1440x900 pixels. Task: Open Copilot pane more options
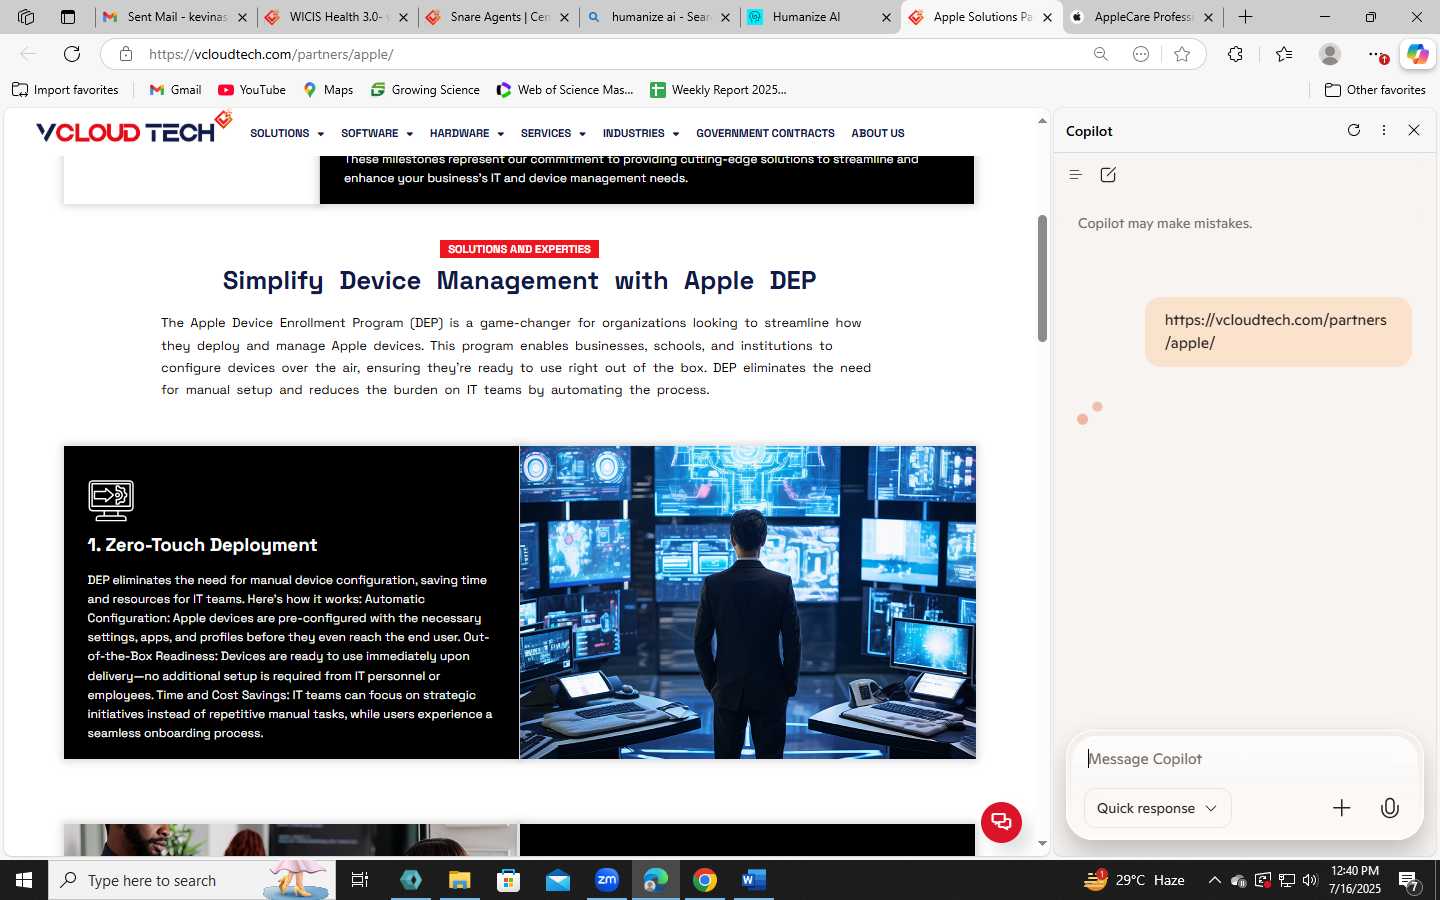[1384, 130]
